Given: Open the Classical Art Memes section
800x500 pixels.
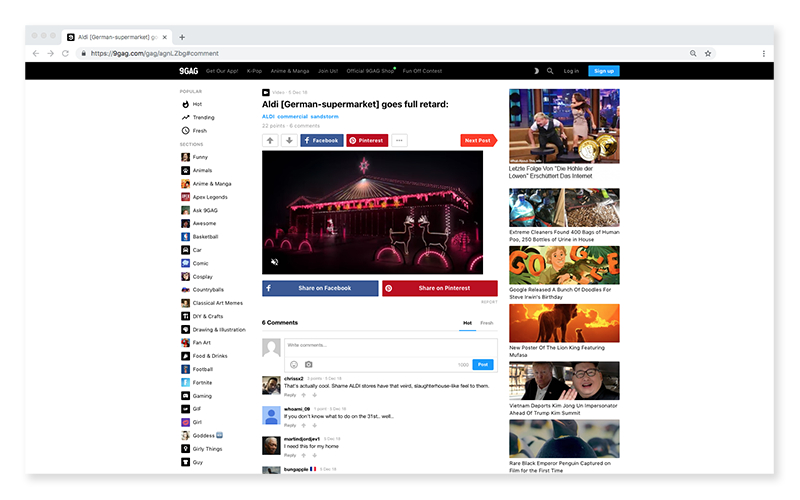Looking at the screenshot, I should (x=212, y=303).
